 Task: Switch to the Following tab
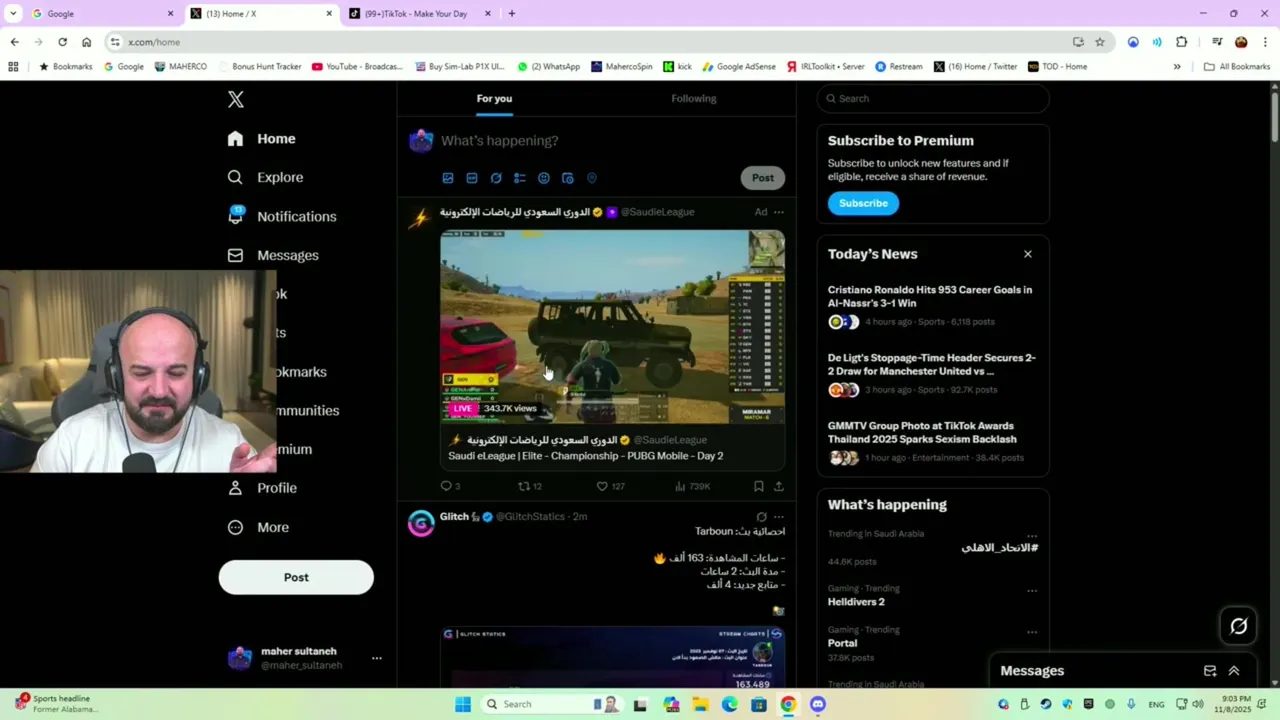(694, 98)
